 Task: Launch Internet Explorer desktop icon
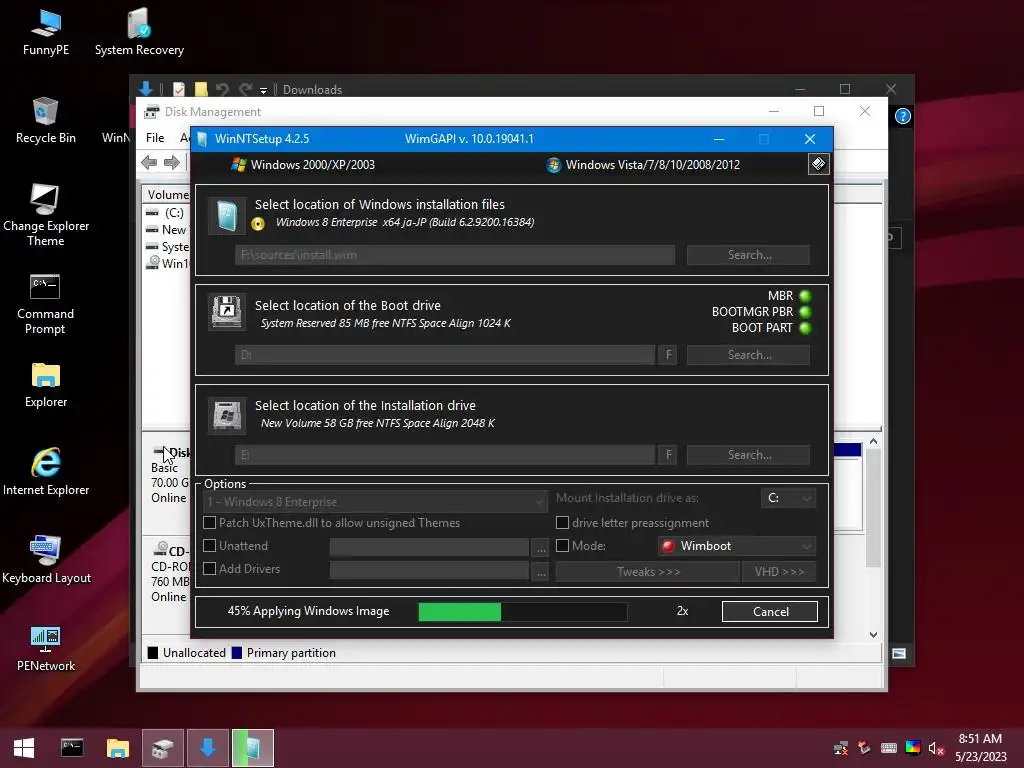pos(46,472)
